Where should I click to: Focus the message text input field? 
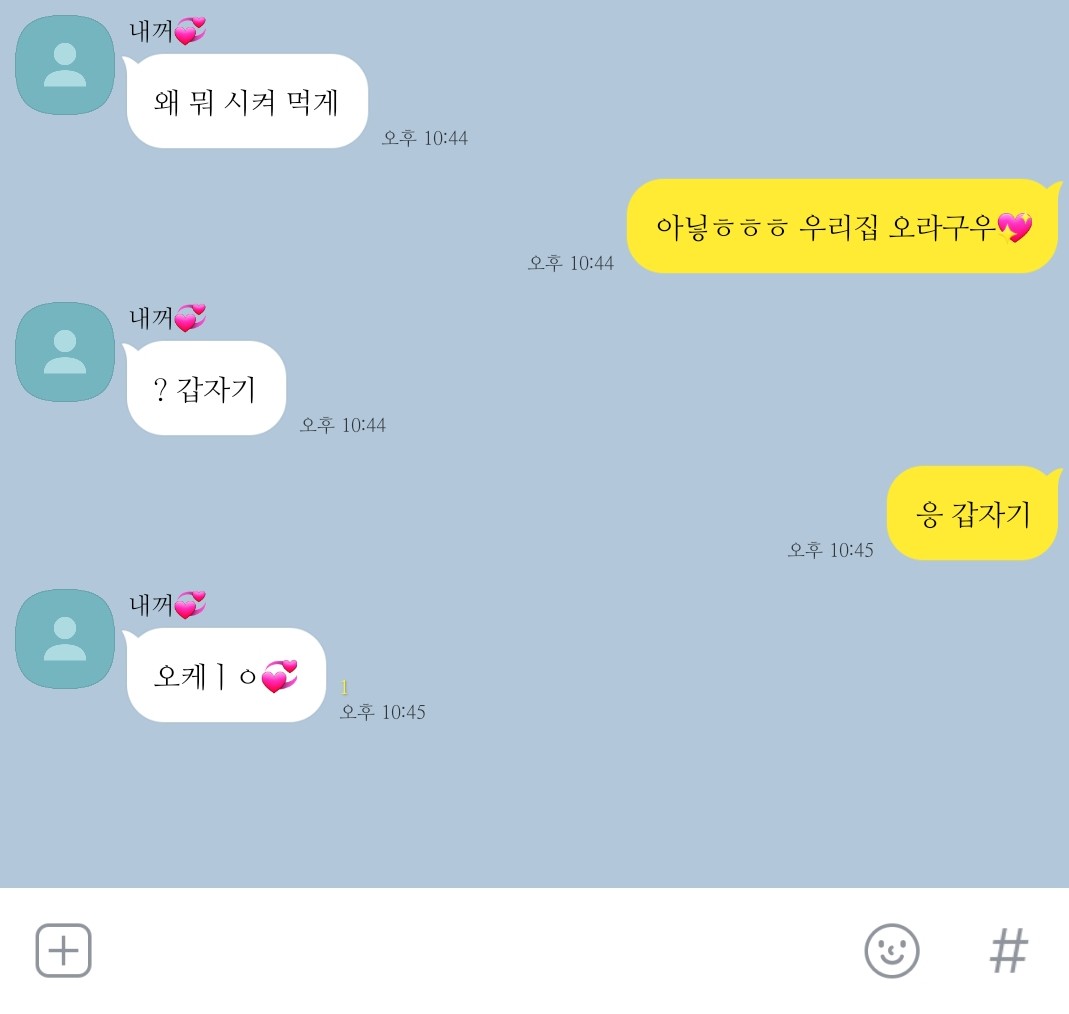tap(477, 951)
